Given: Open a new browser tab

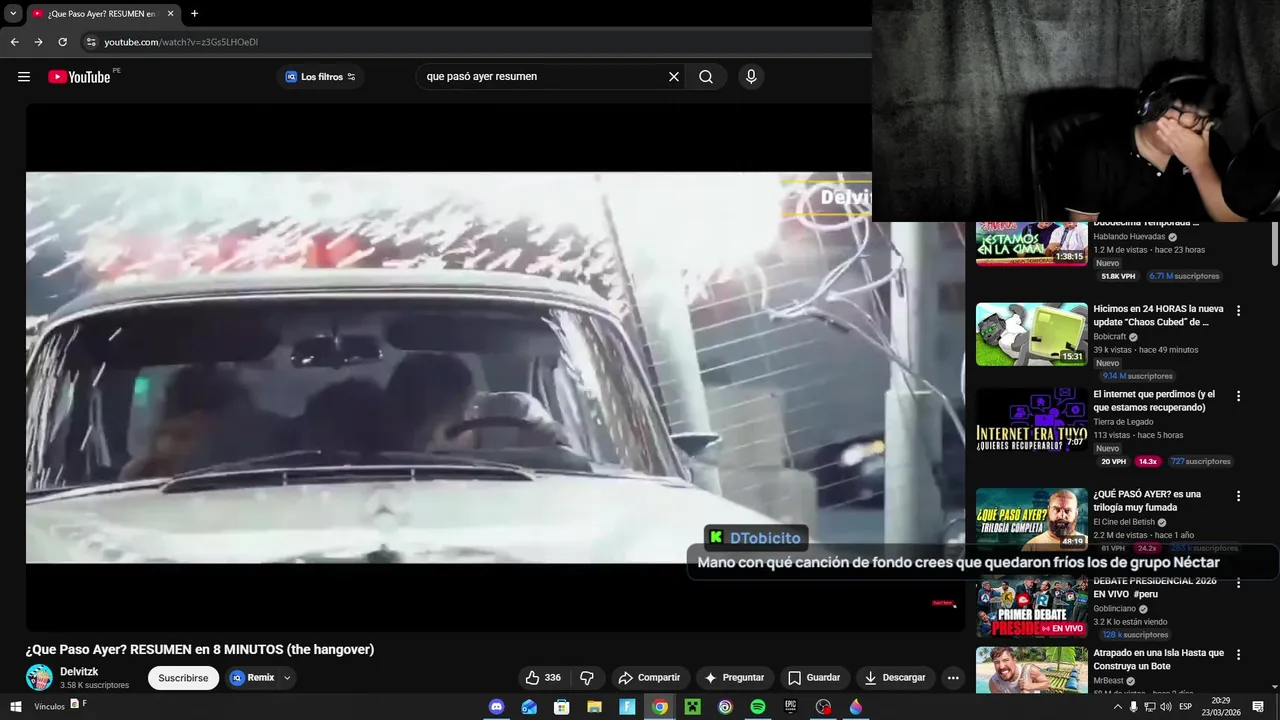Looking at the screenshot, I should [194, 14].
